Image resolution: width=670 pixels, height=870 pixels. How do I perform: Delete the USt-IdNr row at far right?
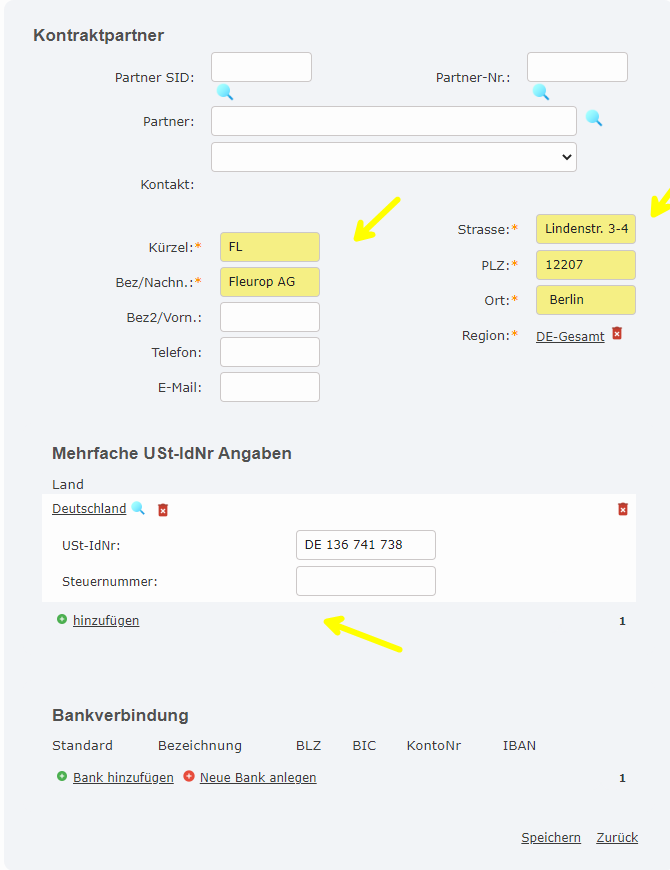(623, 509)
